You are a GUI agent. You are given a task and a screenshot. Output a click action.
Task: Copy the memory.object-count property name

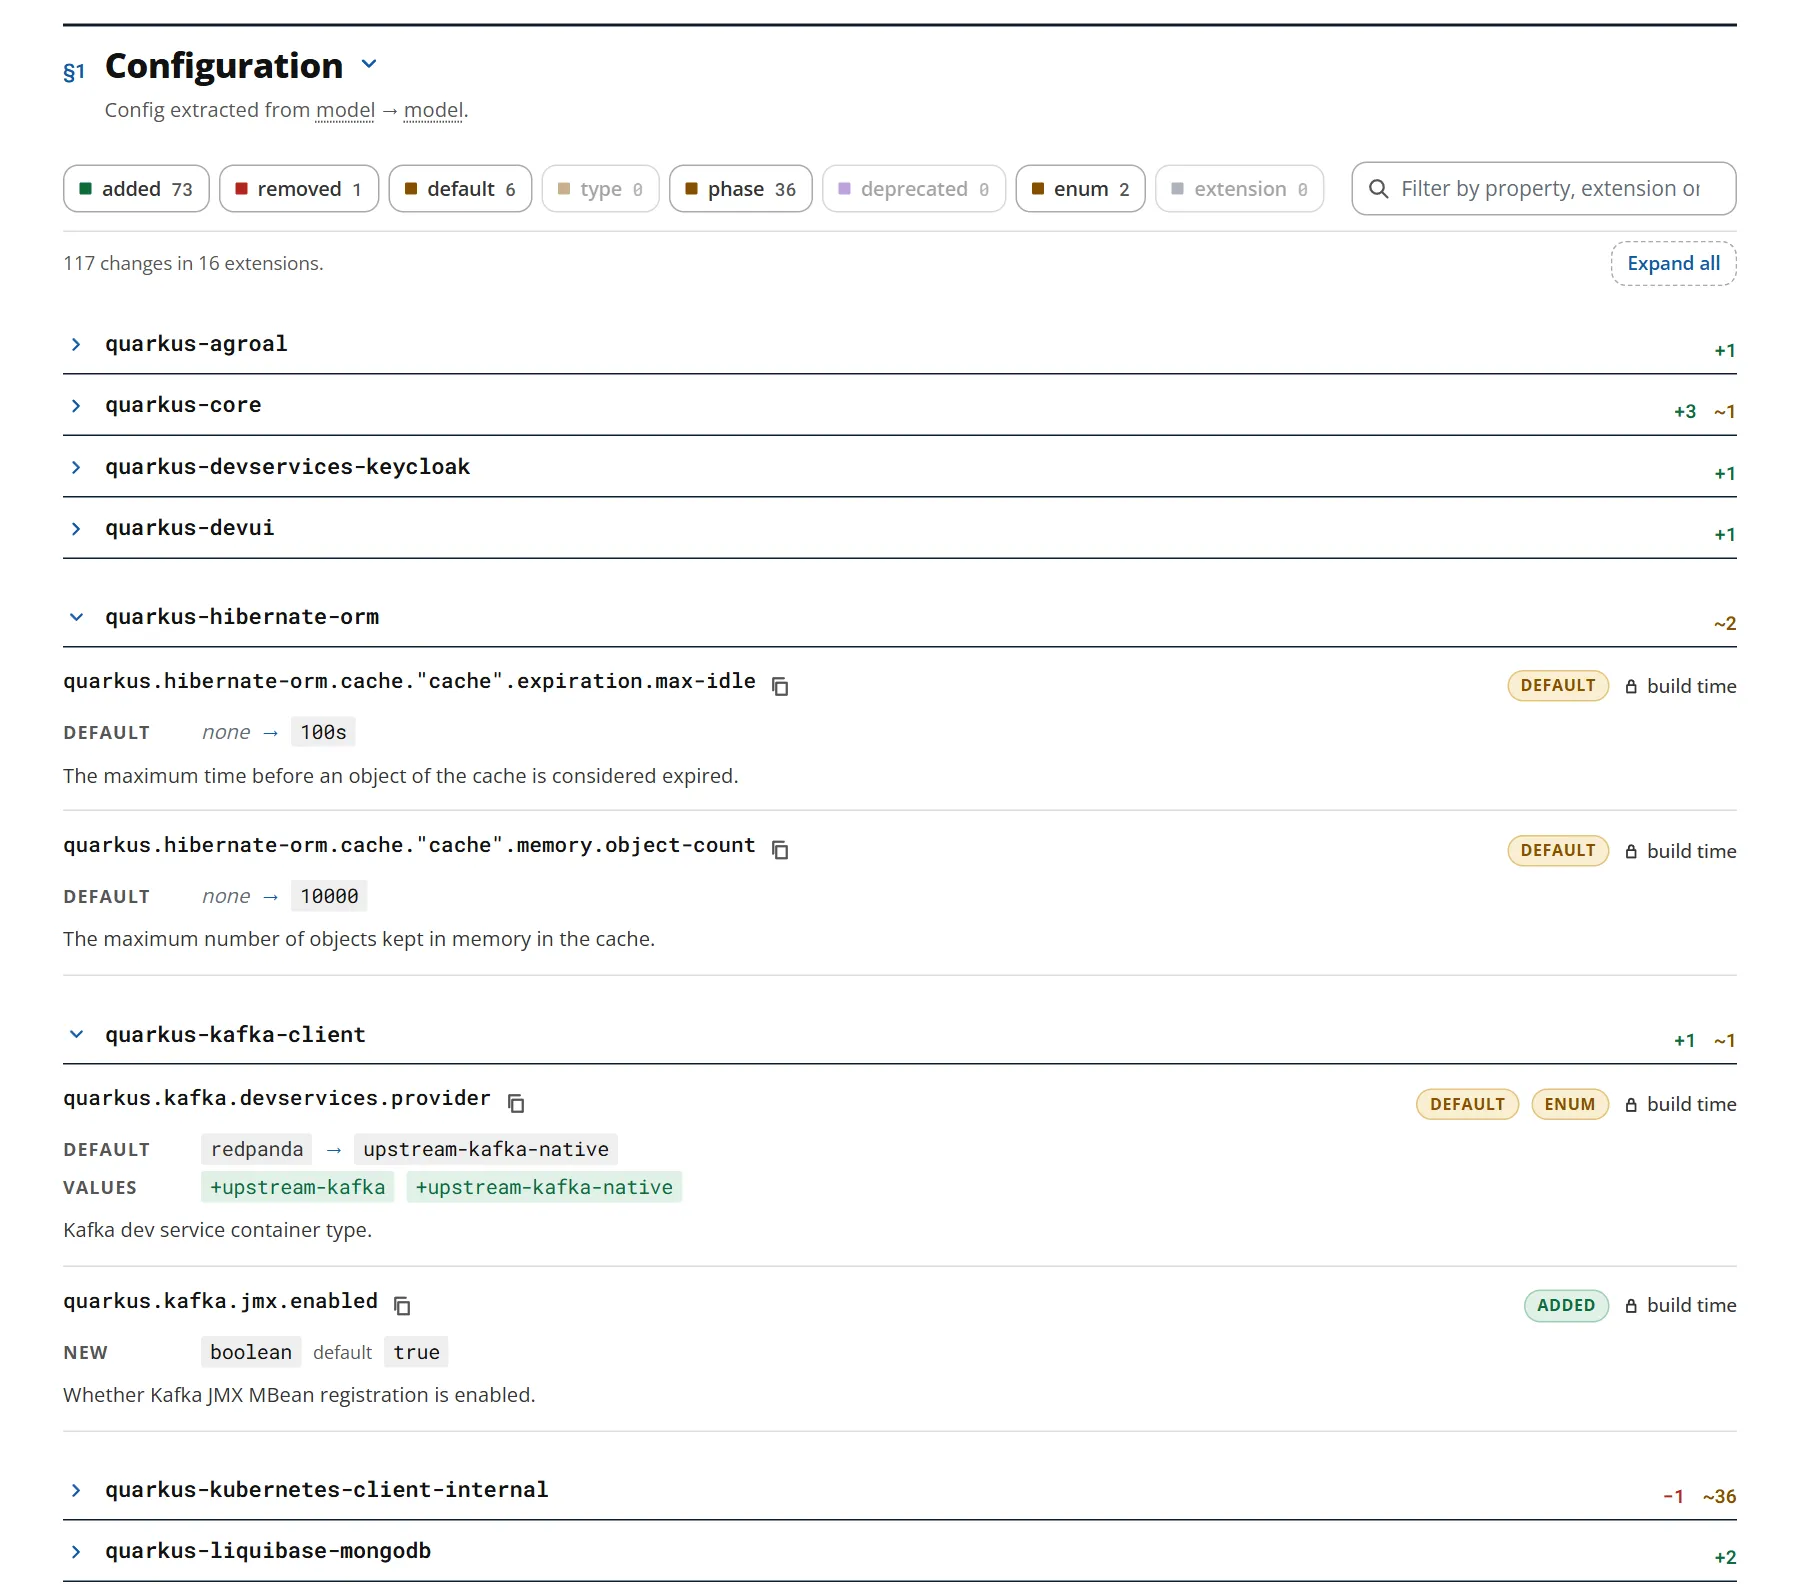[x=780, y=850]
